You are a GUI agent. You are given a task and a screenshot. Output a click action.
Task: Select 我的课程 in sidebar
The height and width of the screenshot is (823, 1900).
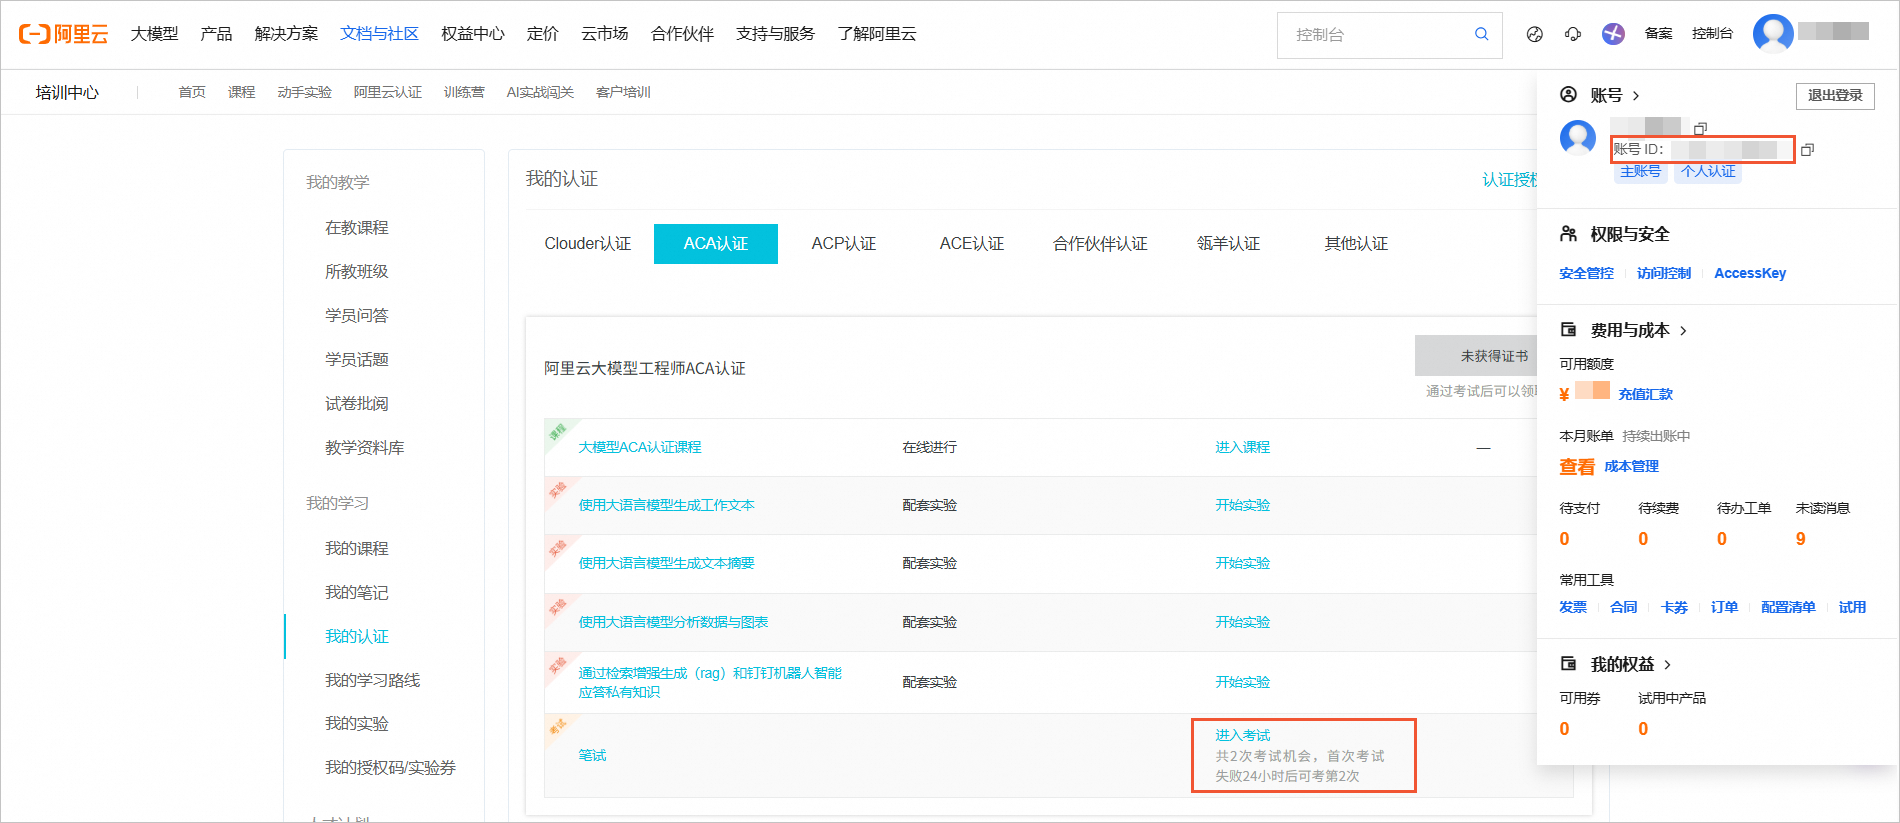tap(357, 548)
